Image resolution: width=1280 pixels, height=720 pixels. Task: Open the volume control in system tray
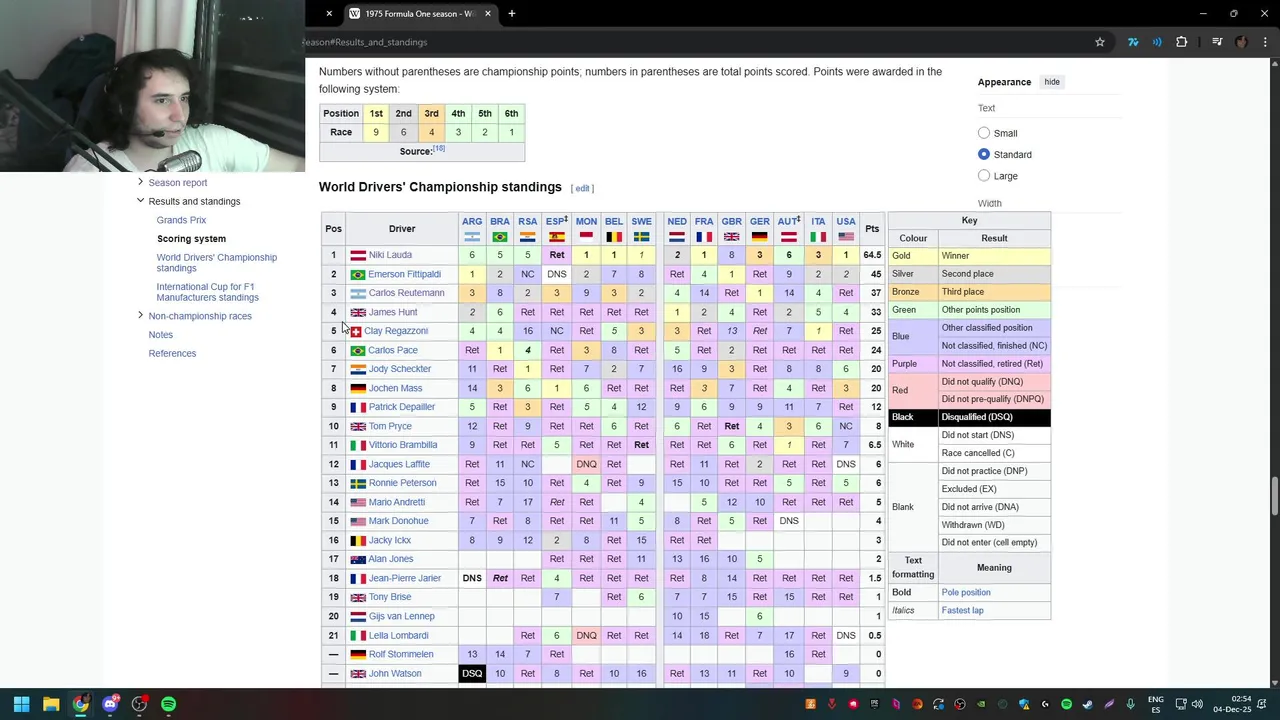coord(1197,704)
